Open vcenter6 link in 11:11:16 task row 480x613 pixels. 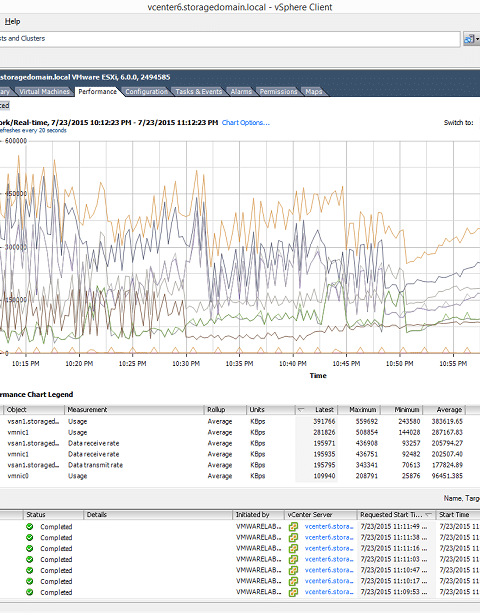(x=329, y=548)
